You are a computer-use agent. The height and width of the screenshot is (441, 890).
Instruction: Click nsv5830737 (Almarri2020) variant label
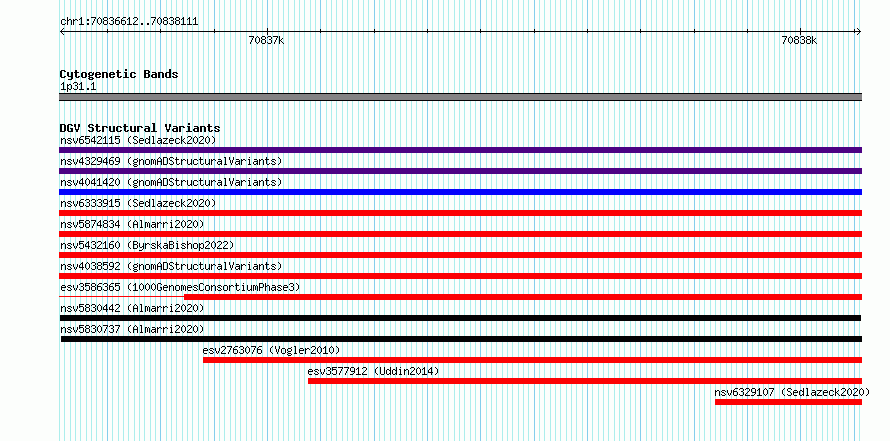[132, 329]
